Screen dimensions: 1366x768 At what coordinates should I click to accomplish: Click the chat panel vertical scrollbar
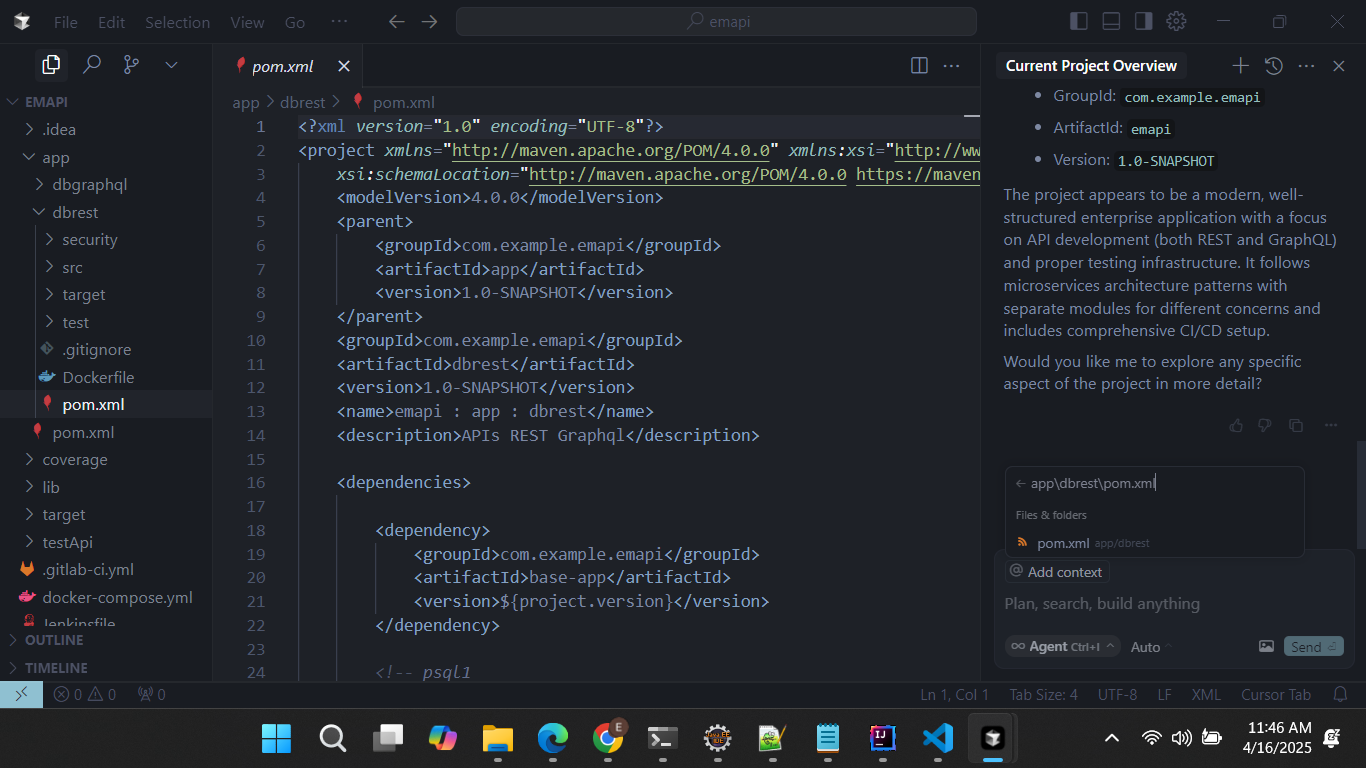[x=1360, y=494]
